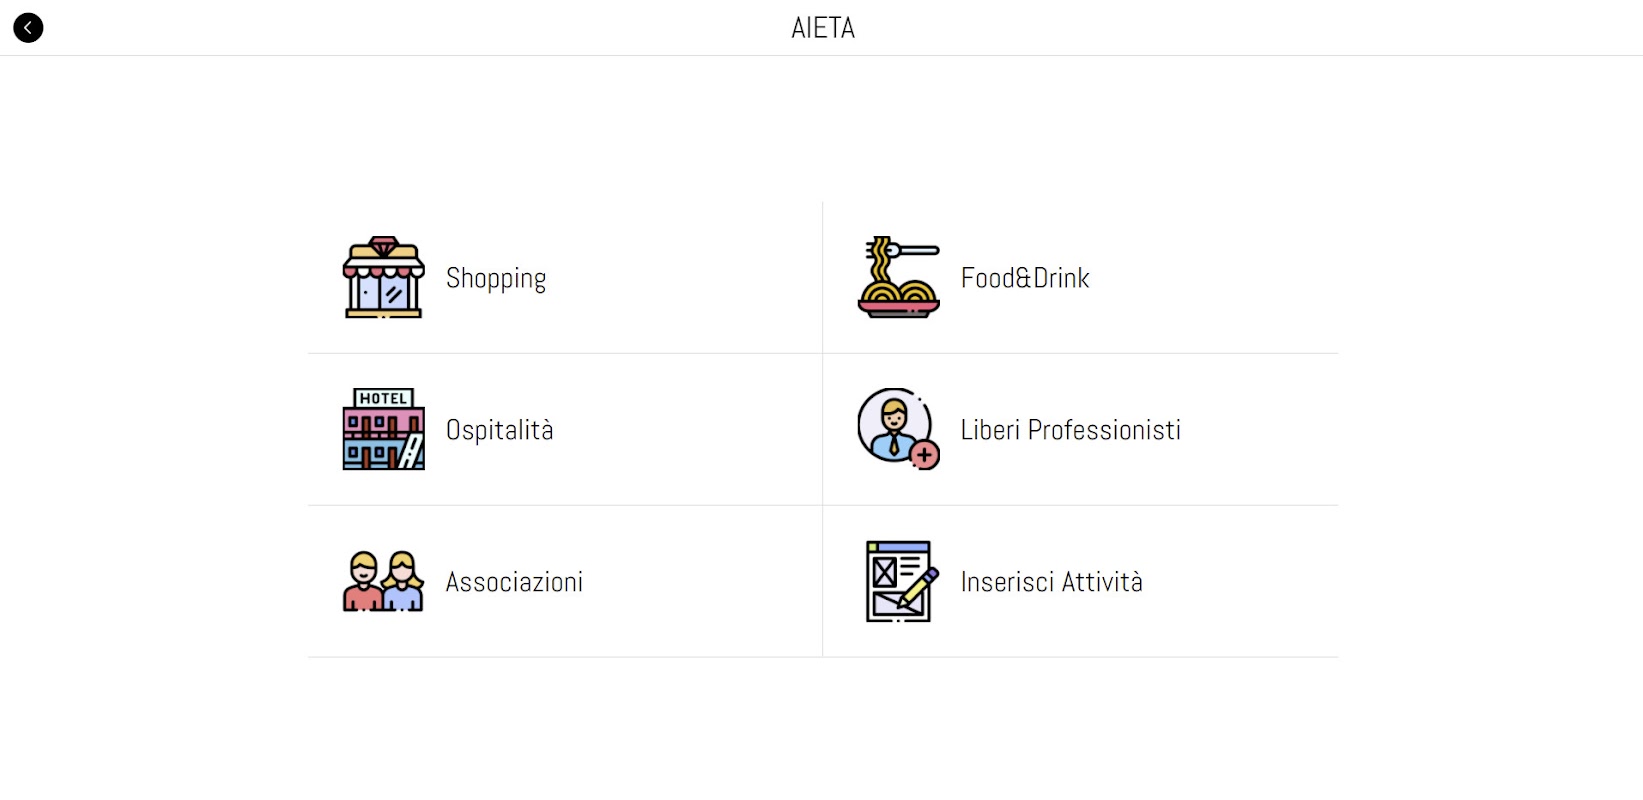Click the red diamond atop the shop icon
Image resolution: width=1643 pixels, height=800 pixels.
[x=383, y=245]
